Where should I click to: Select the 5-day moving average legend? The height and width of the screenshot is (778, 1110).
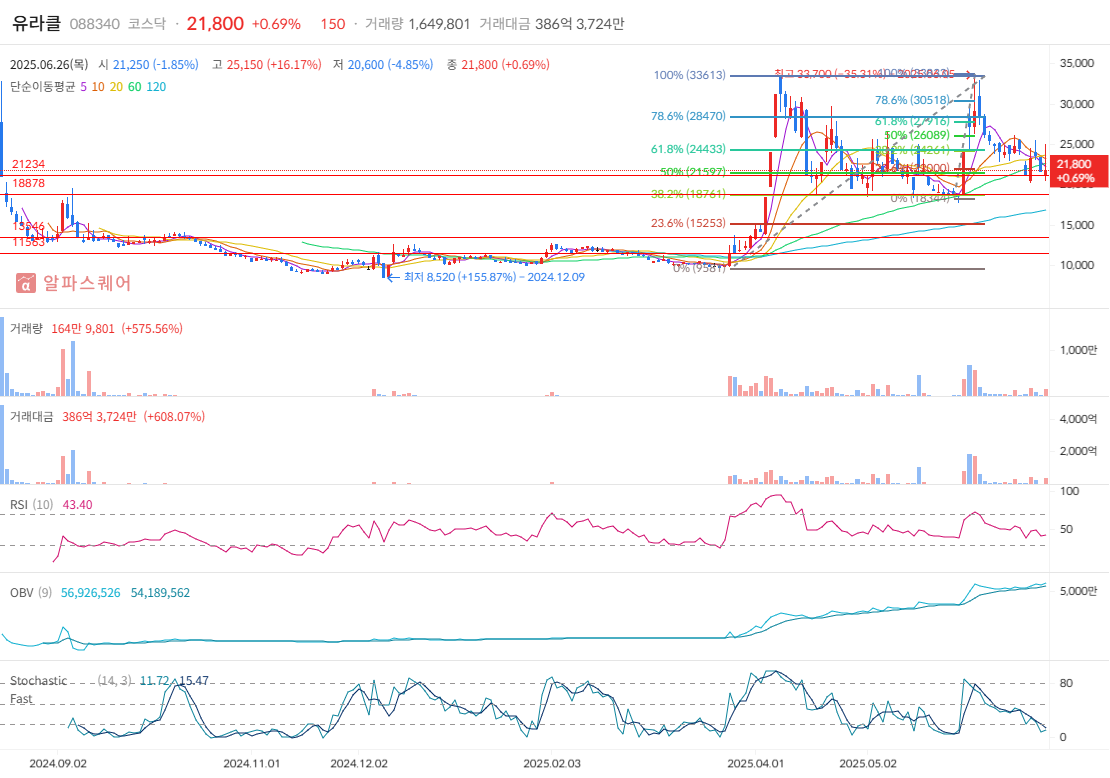click(84, 86)
